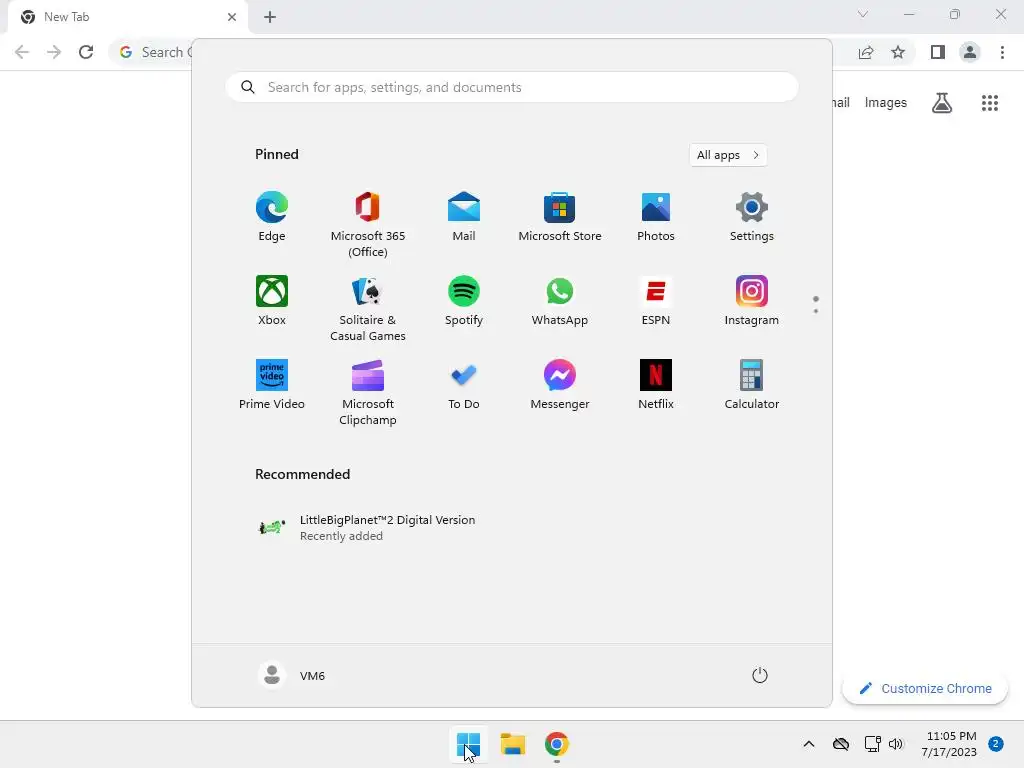Open WhatsApp
This screenshot has height=768, width=1024.
tap(560, 300)
